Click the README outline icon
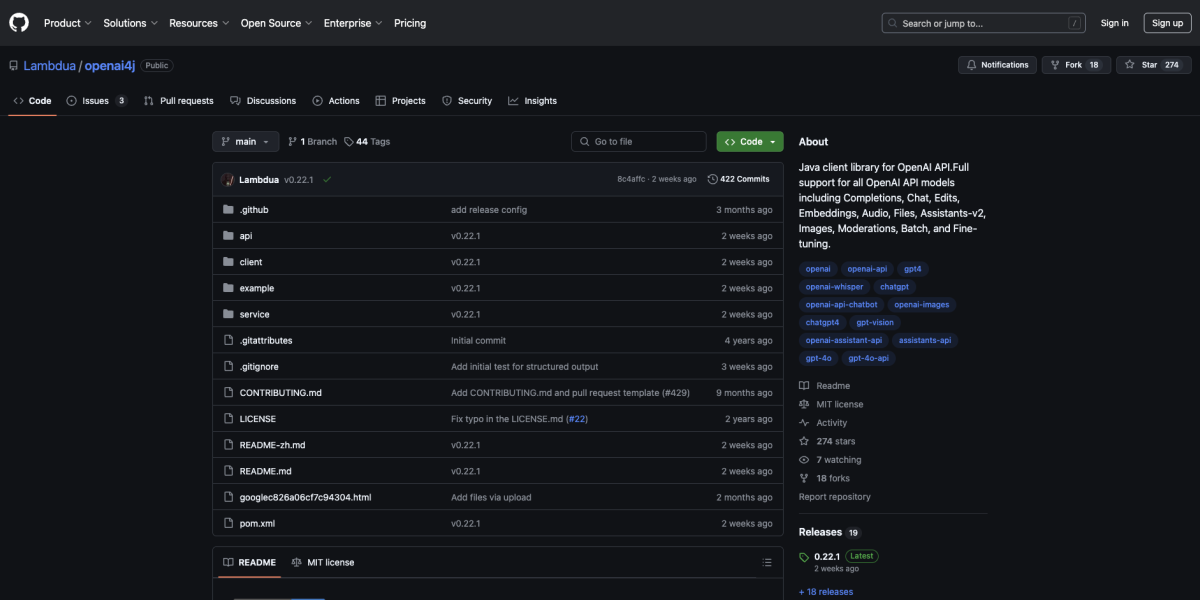The width and height of the screenshot is (1200, 600). click(766, 562)
